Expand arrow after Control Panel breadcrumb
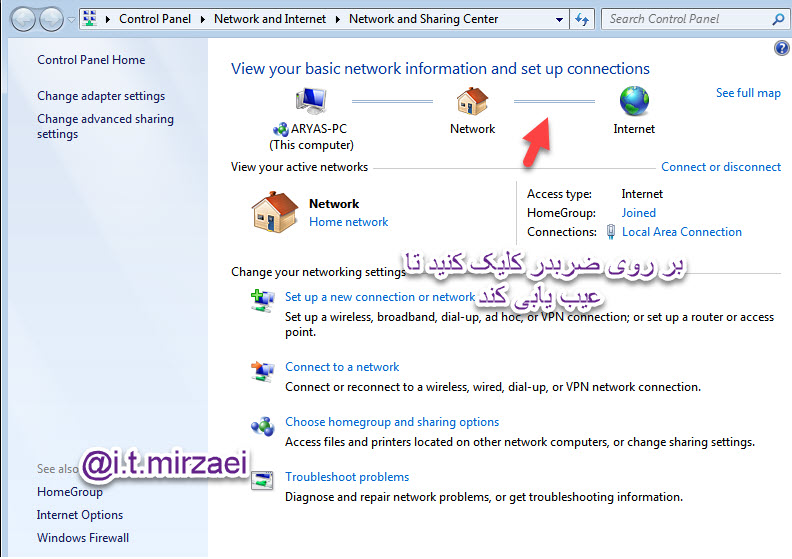Viewport: 792px width, 559px height. pyautogui.click(x=203, y=19)
